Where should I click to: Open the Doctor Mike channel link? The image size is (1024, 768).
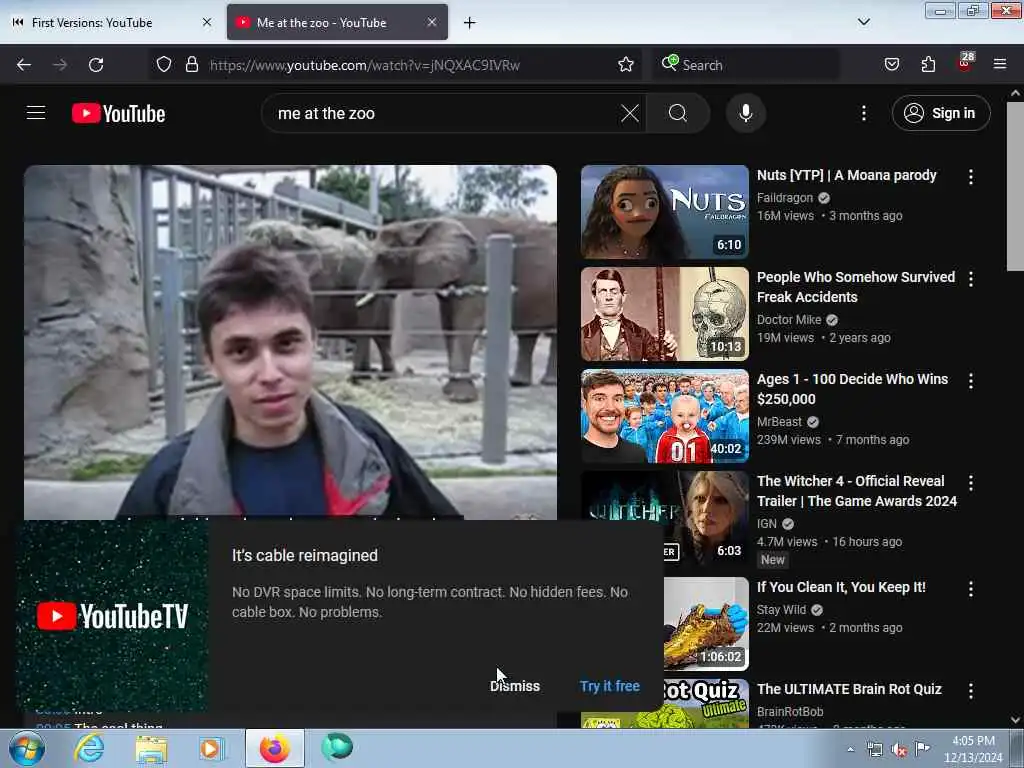[x=789, y=319]
